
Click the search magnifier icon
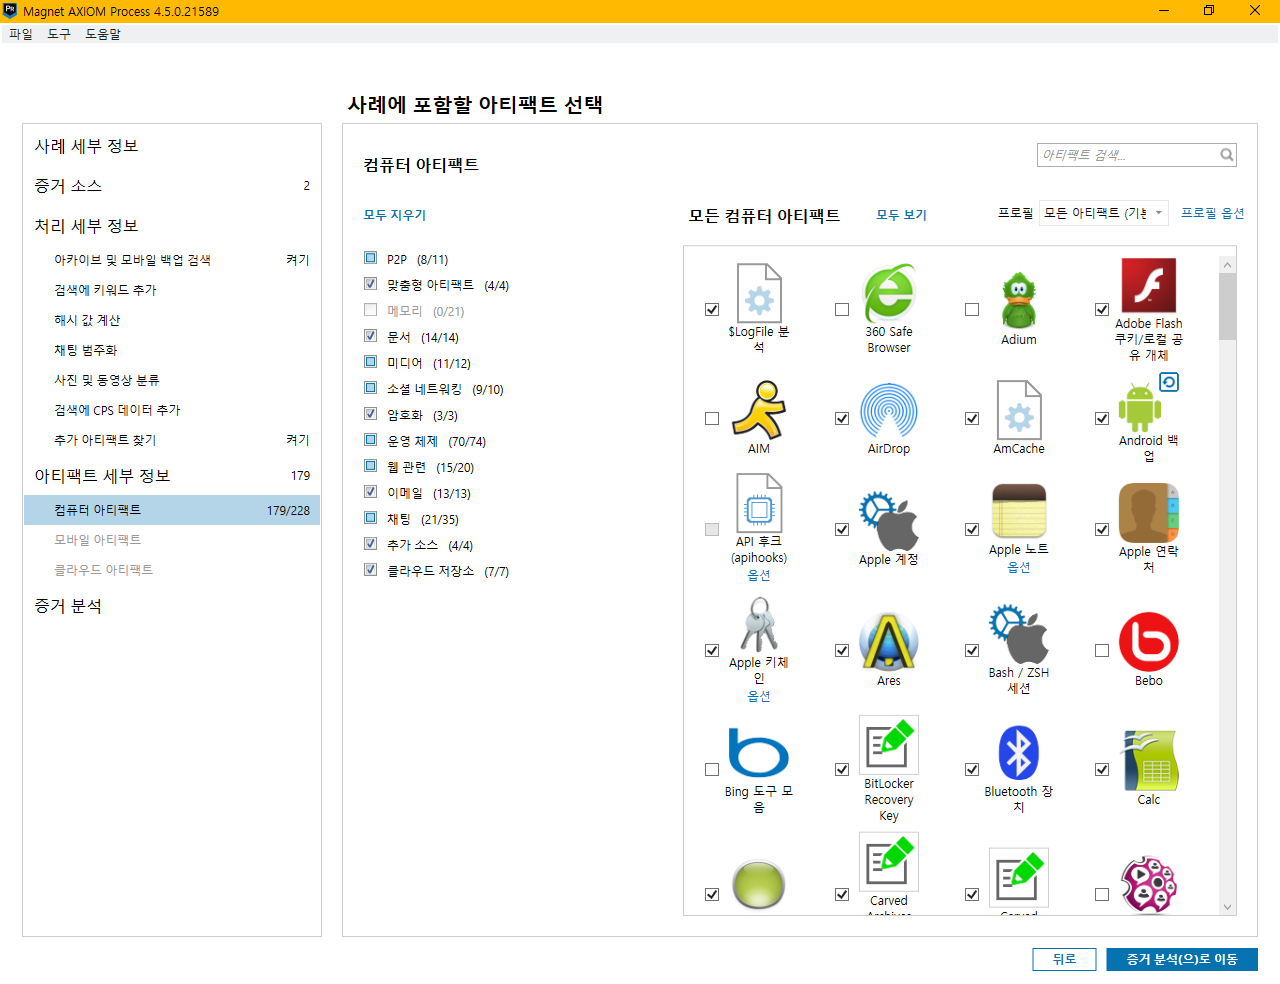[1227, 155]
